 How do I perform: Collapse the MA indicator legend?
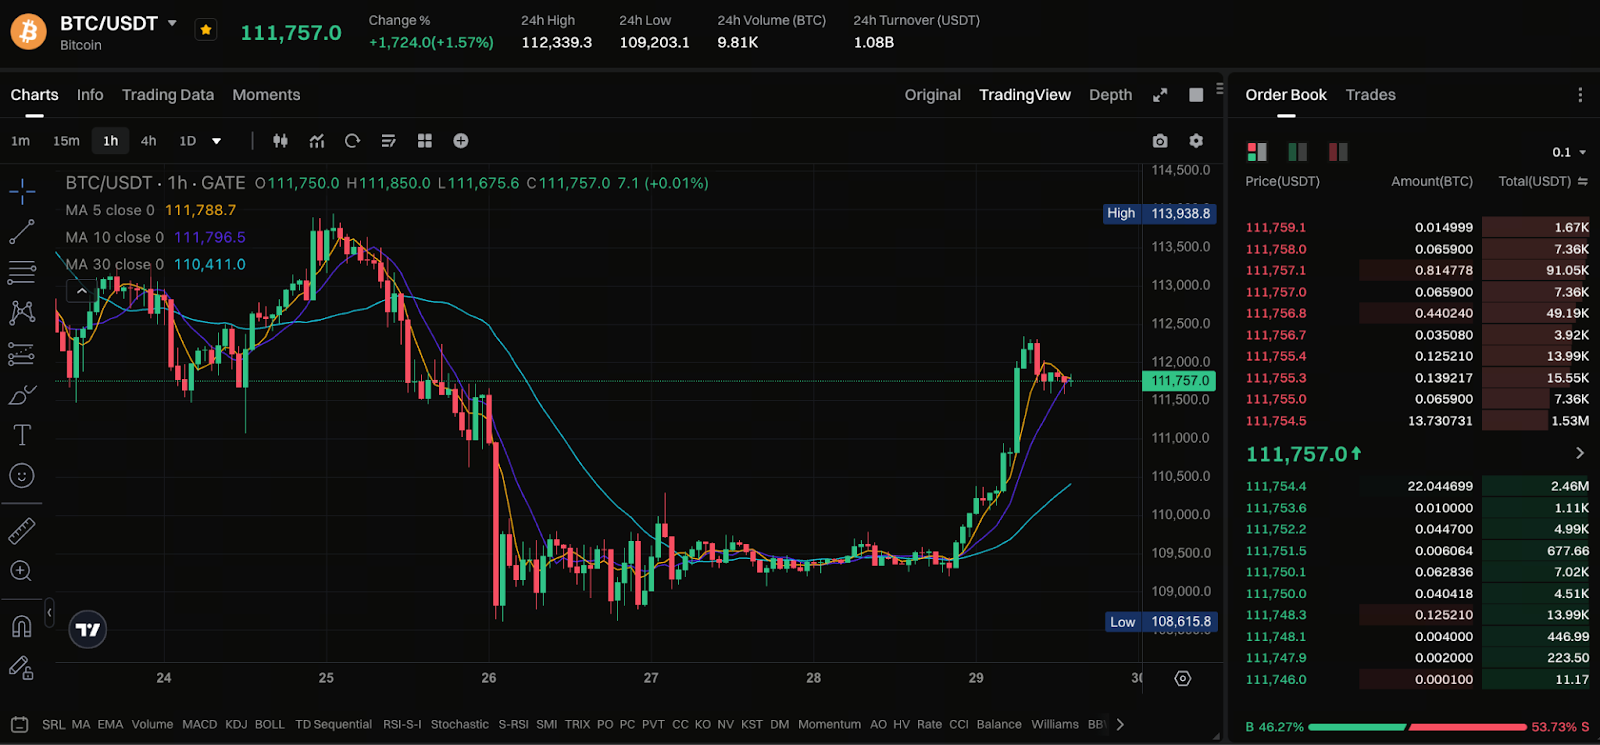(x=81, y=291)
